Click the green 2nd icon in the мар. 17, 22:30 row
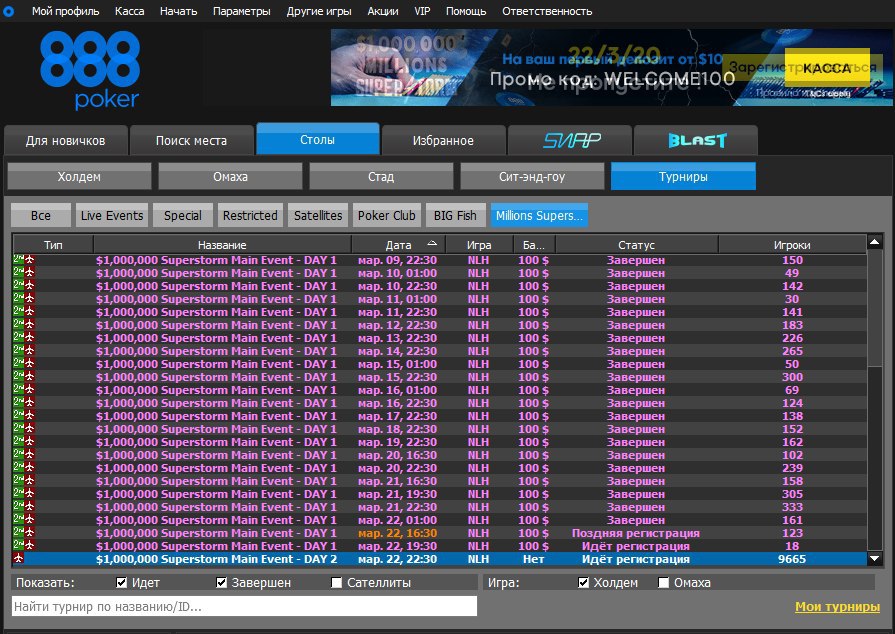 pyautogui.click(x=18, y=416)
